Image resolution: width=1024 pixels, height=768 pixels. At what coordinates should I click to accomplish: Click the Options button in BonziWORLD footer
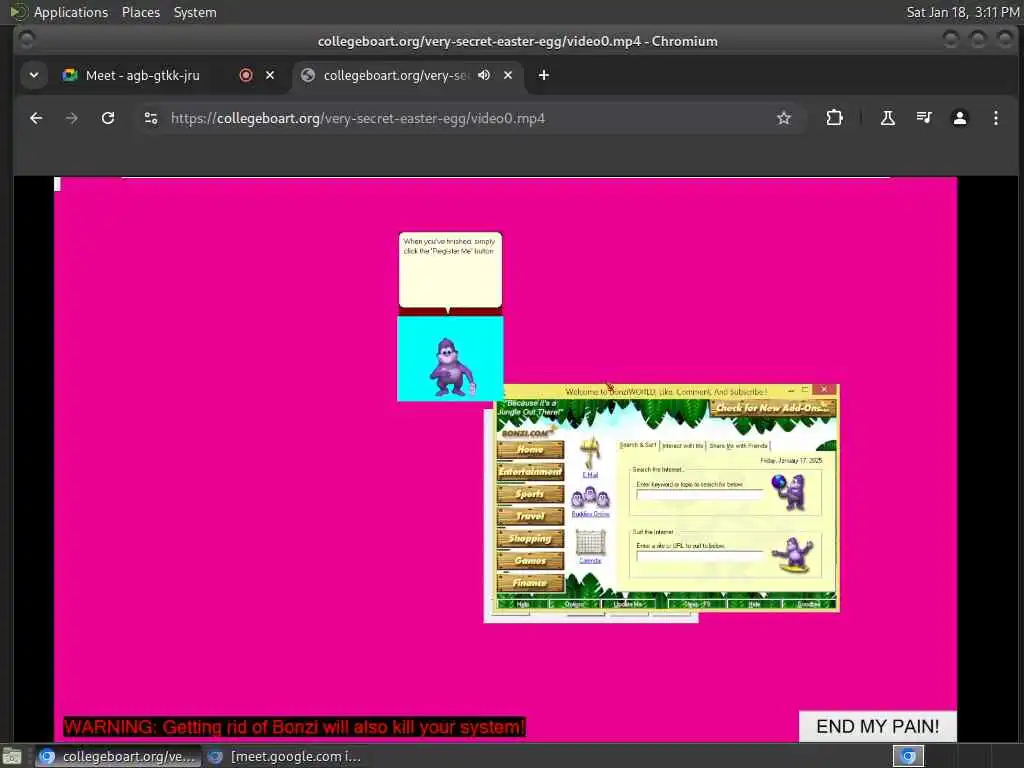click(x=574, y=604)
